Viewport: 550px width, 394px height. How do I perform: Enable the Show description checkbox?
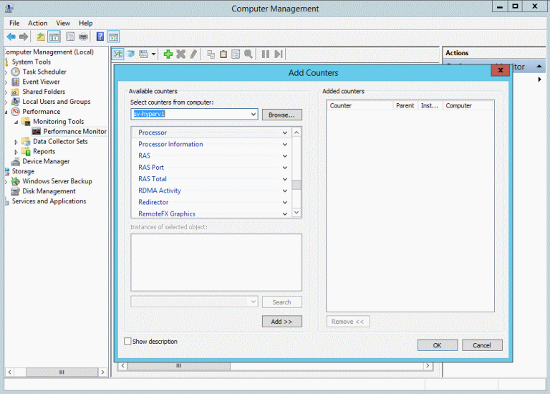pos(128,341)
